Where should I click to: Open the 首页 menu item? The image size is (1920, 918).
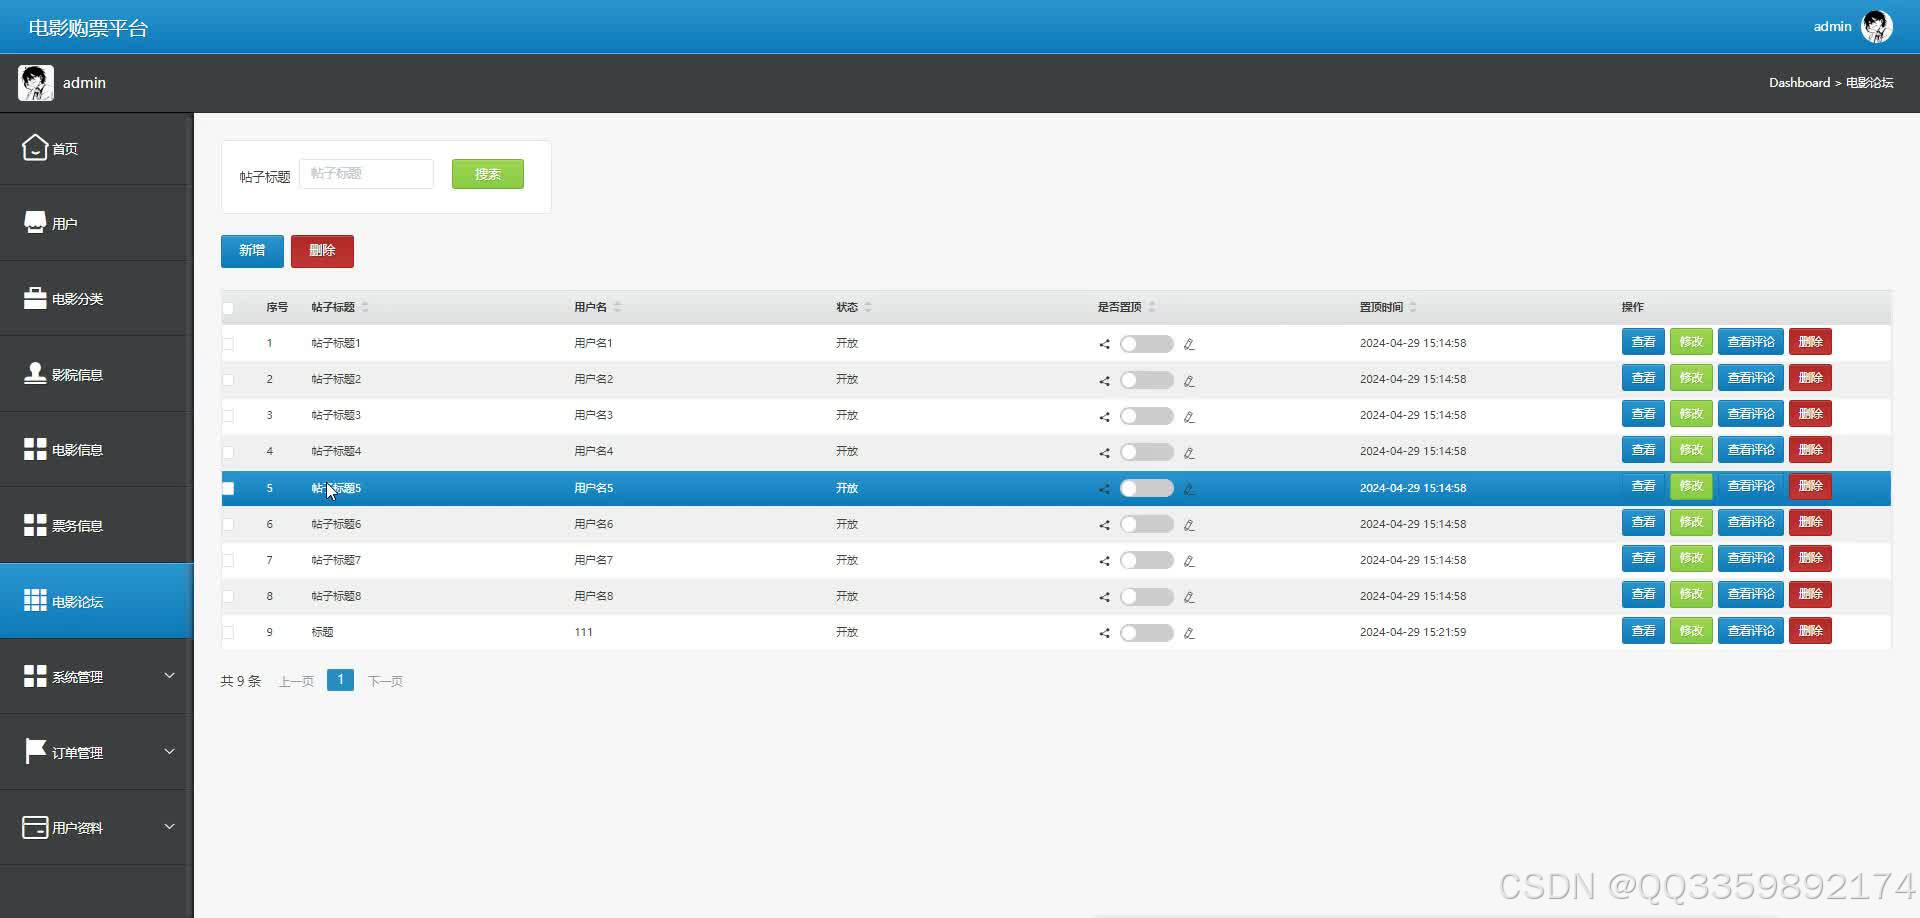pyautogui.click(x=96, y=148)
